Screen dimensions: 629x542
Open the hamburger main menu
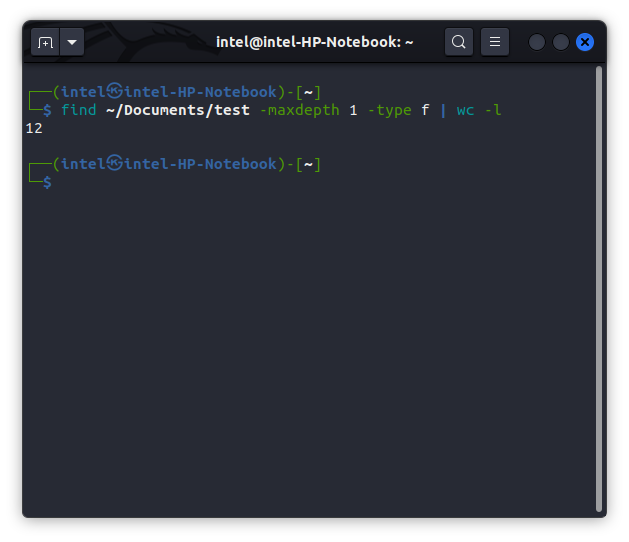click(x=495, y=42)
